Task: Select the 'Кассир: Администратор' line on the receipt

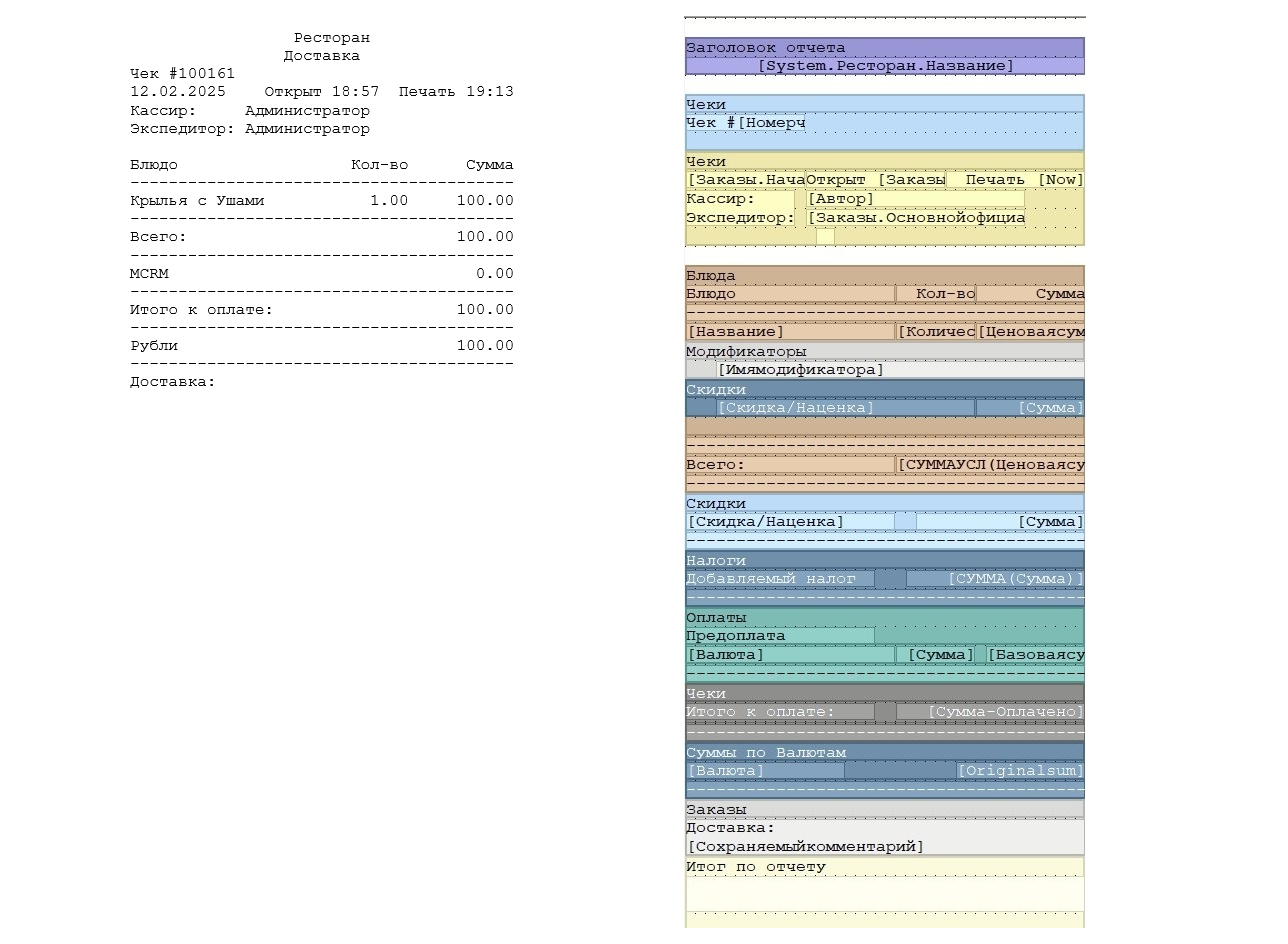Action: point(250,111)
